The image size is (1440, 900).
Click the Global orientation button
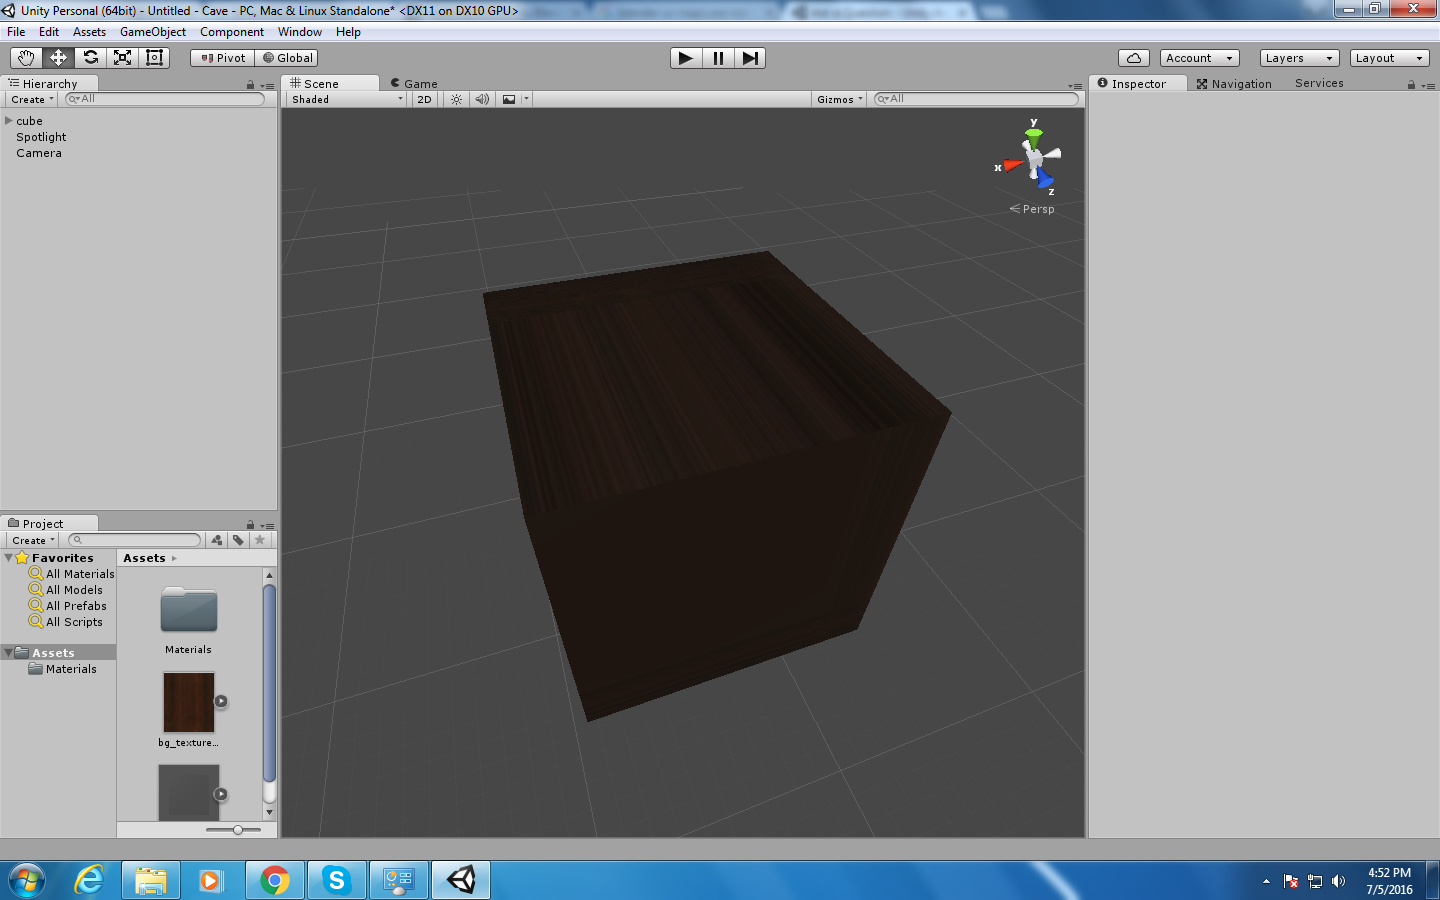tap(287, 58)
